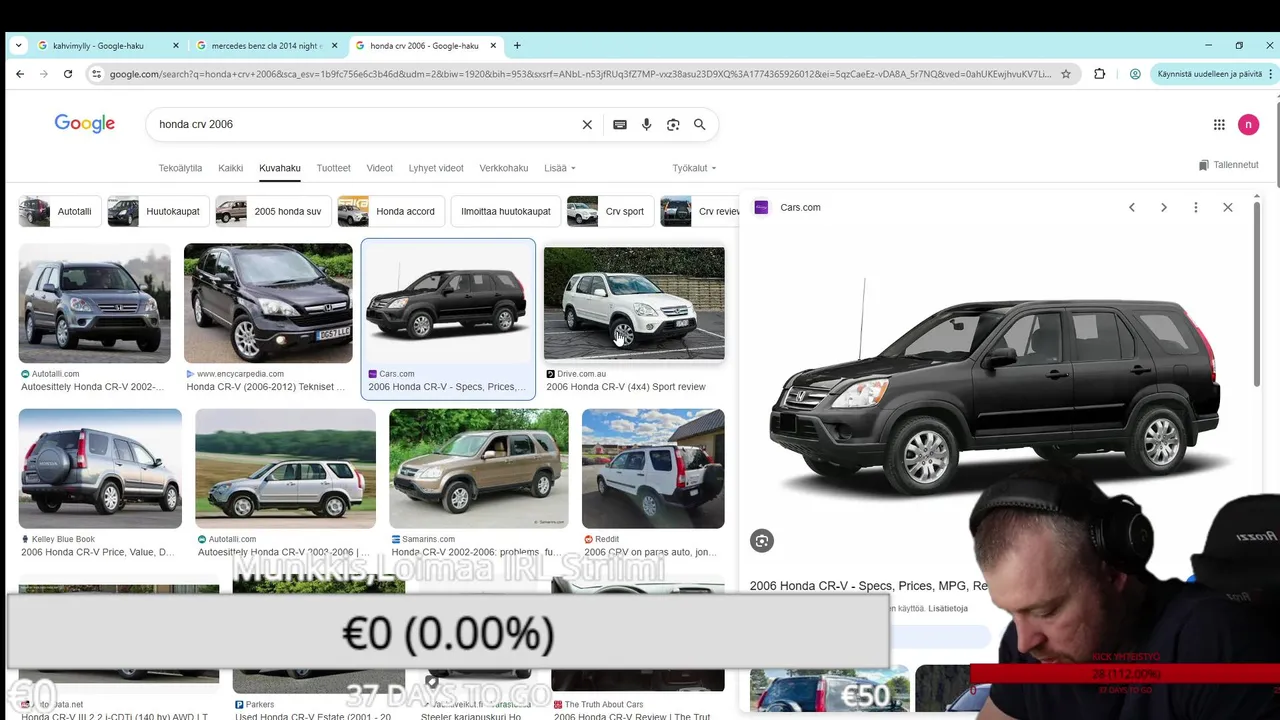Open large black CR-V preview image
Image resolution: width=1280 pixels, height=720 pixels.
pyautogui.click(x=995, y=390)
